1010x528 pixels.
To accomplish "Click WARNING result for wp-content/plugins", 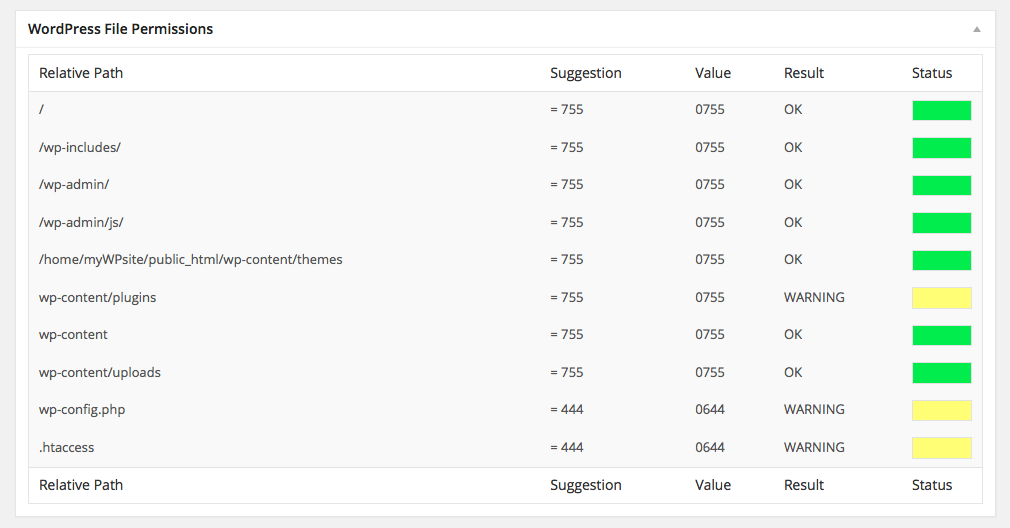I will [814, 297].
